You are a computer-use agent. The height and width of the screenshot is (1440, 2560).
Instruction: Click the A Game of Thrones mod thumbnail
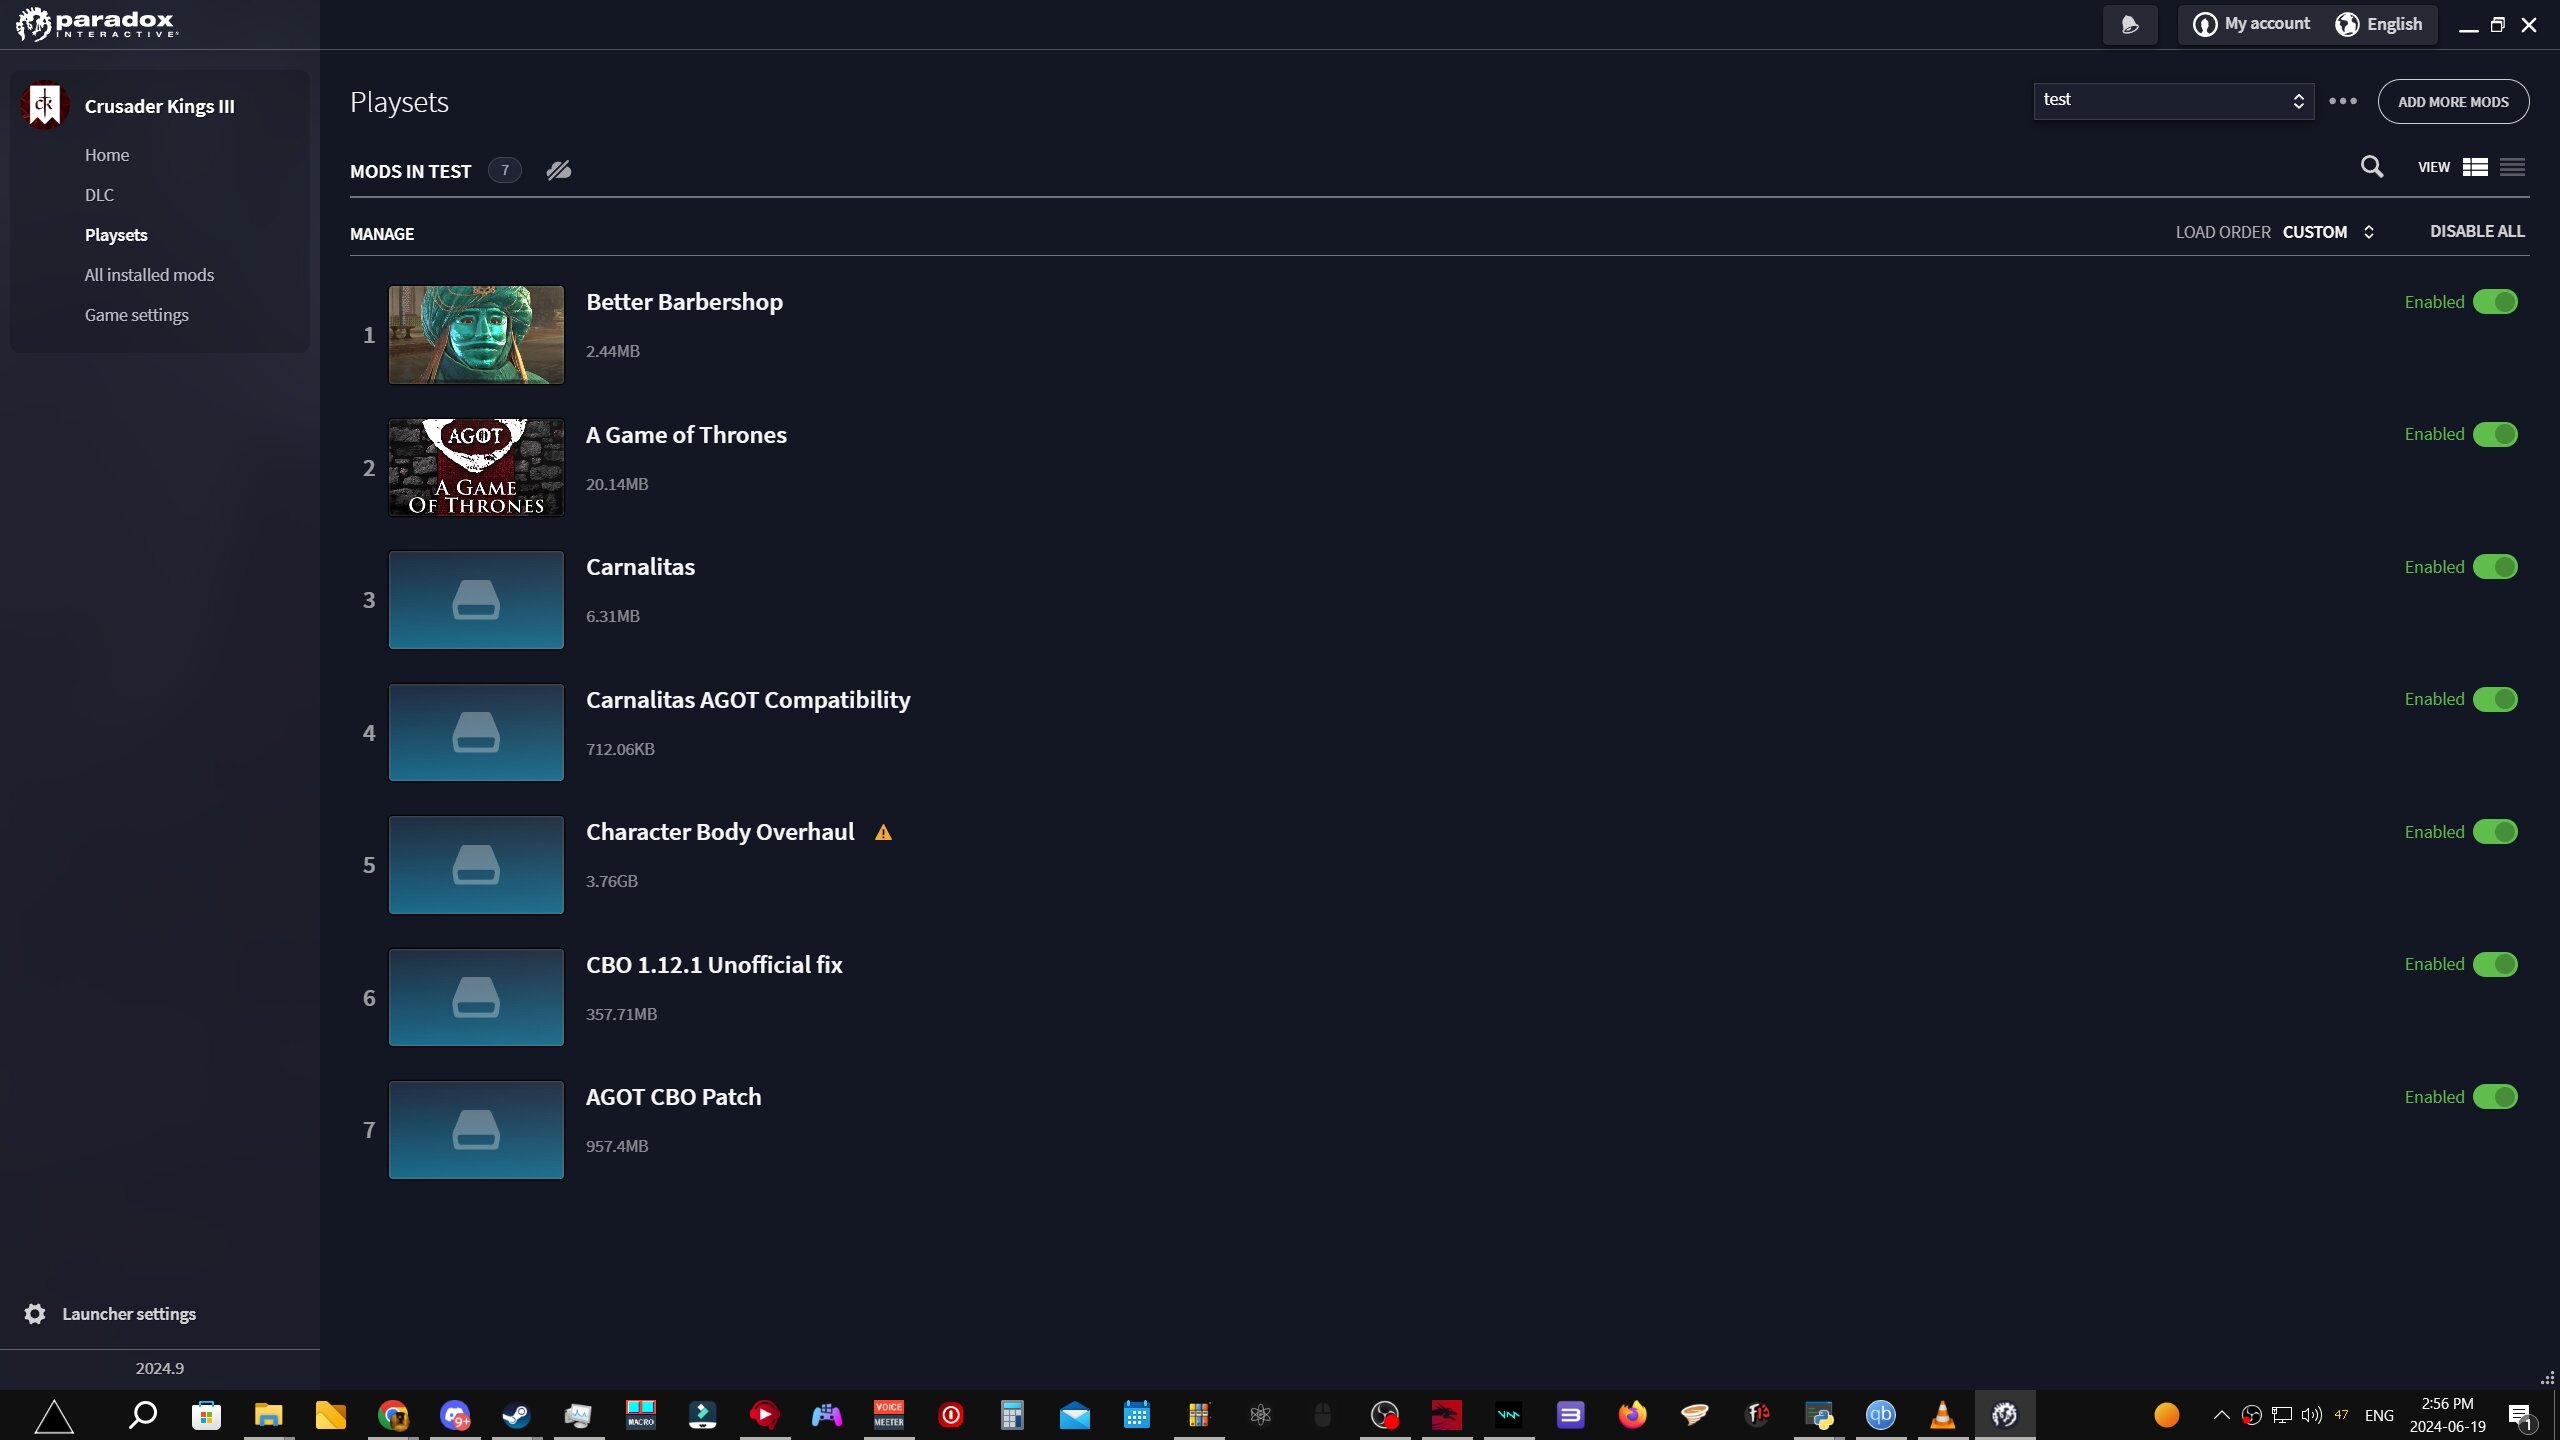point(476,467)
